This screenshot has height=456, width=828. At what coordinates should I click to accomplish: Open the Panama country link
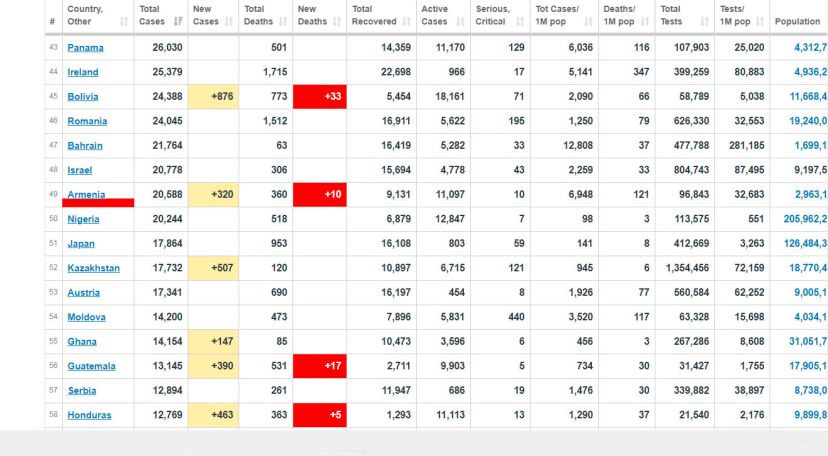[x=86, y=48]
